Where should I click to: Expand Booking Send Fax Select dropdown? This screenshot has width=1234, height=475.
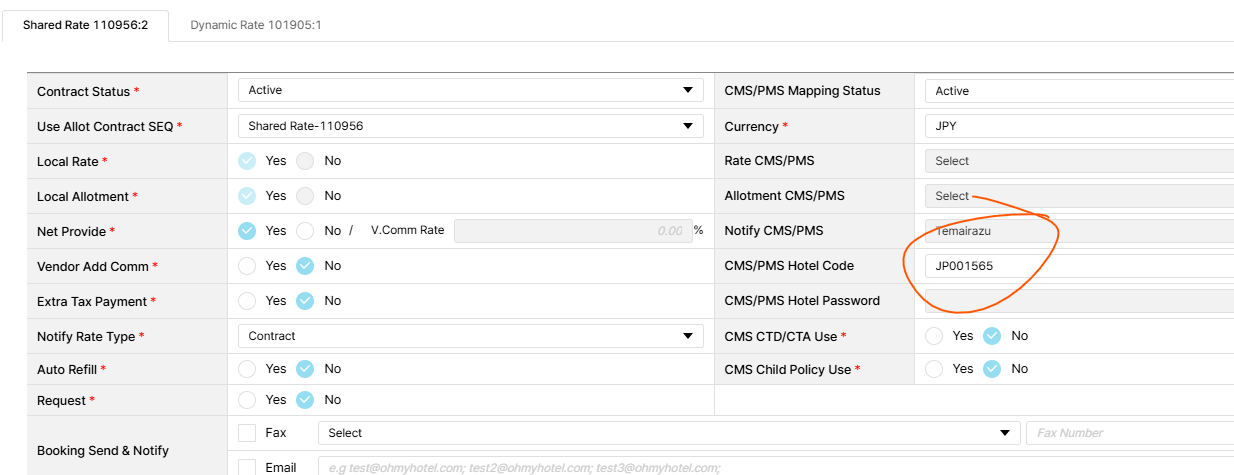coord(1005,433)
